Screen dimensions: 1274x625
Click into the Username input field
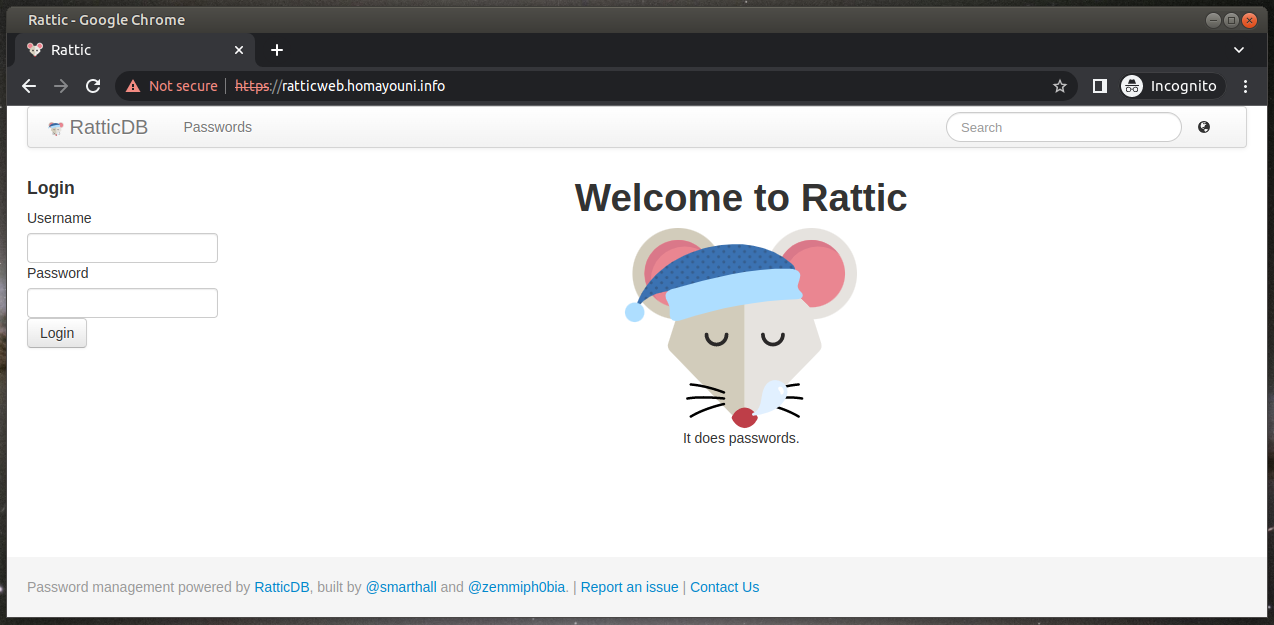click(x=122, y=248)
